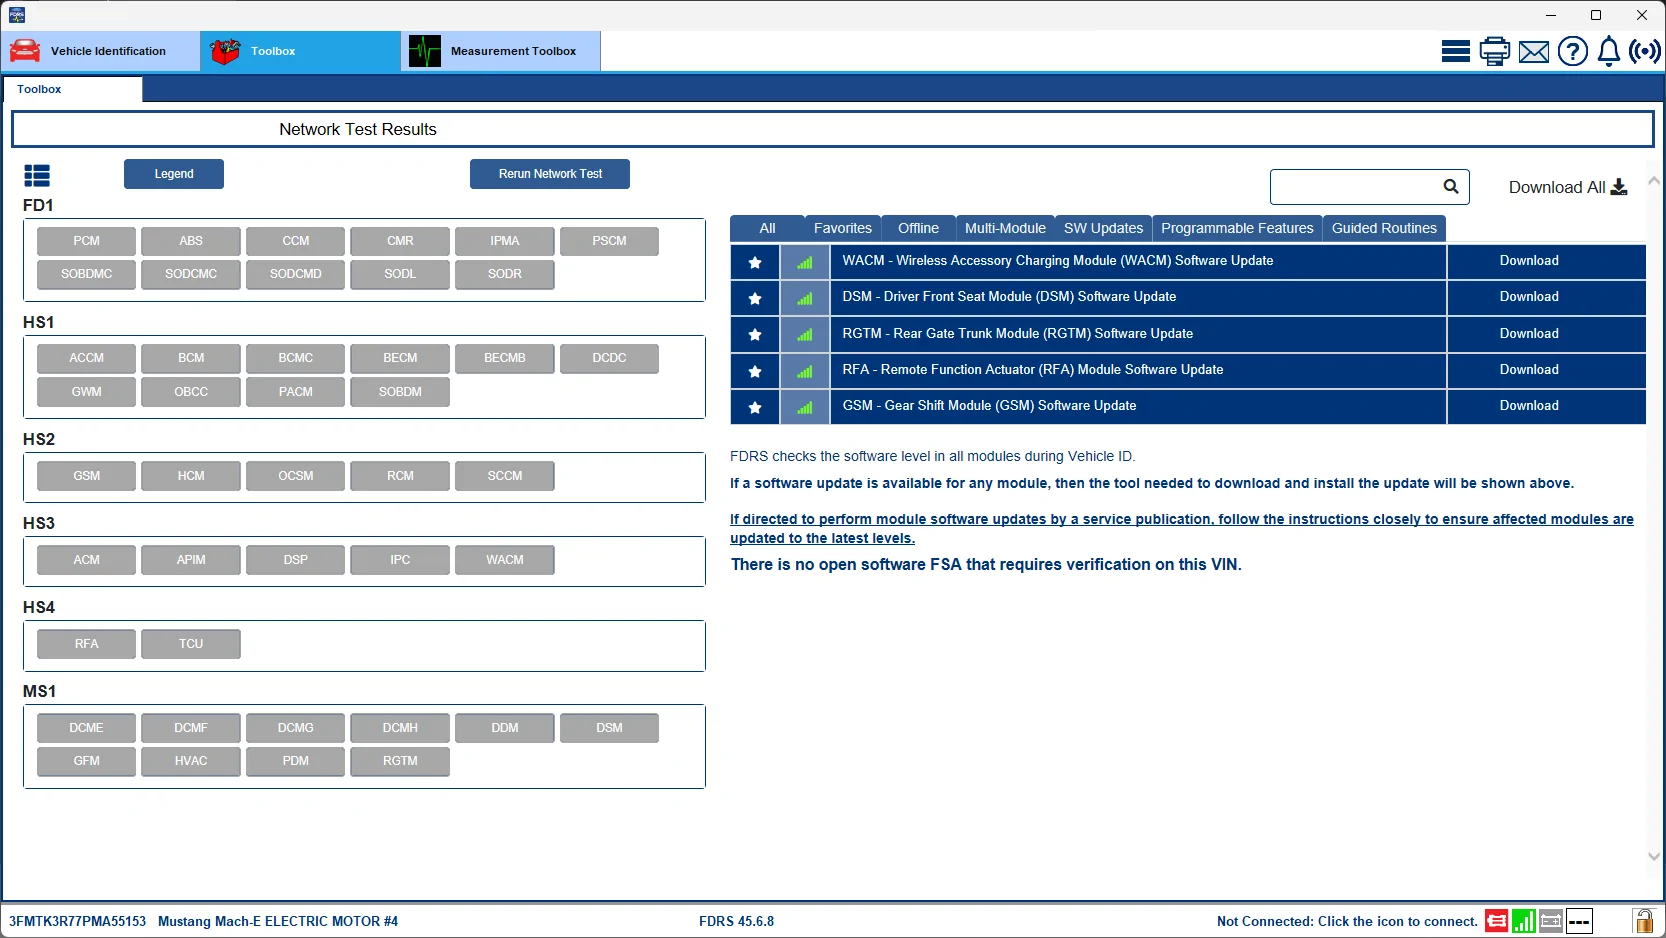Open the service publication instructions link
1666x938 pixels.
1181,528
